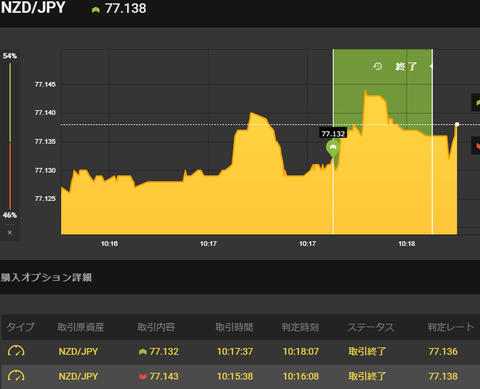
Task: Click judgment time 10:18:07
Action: tap(301, 351)
